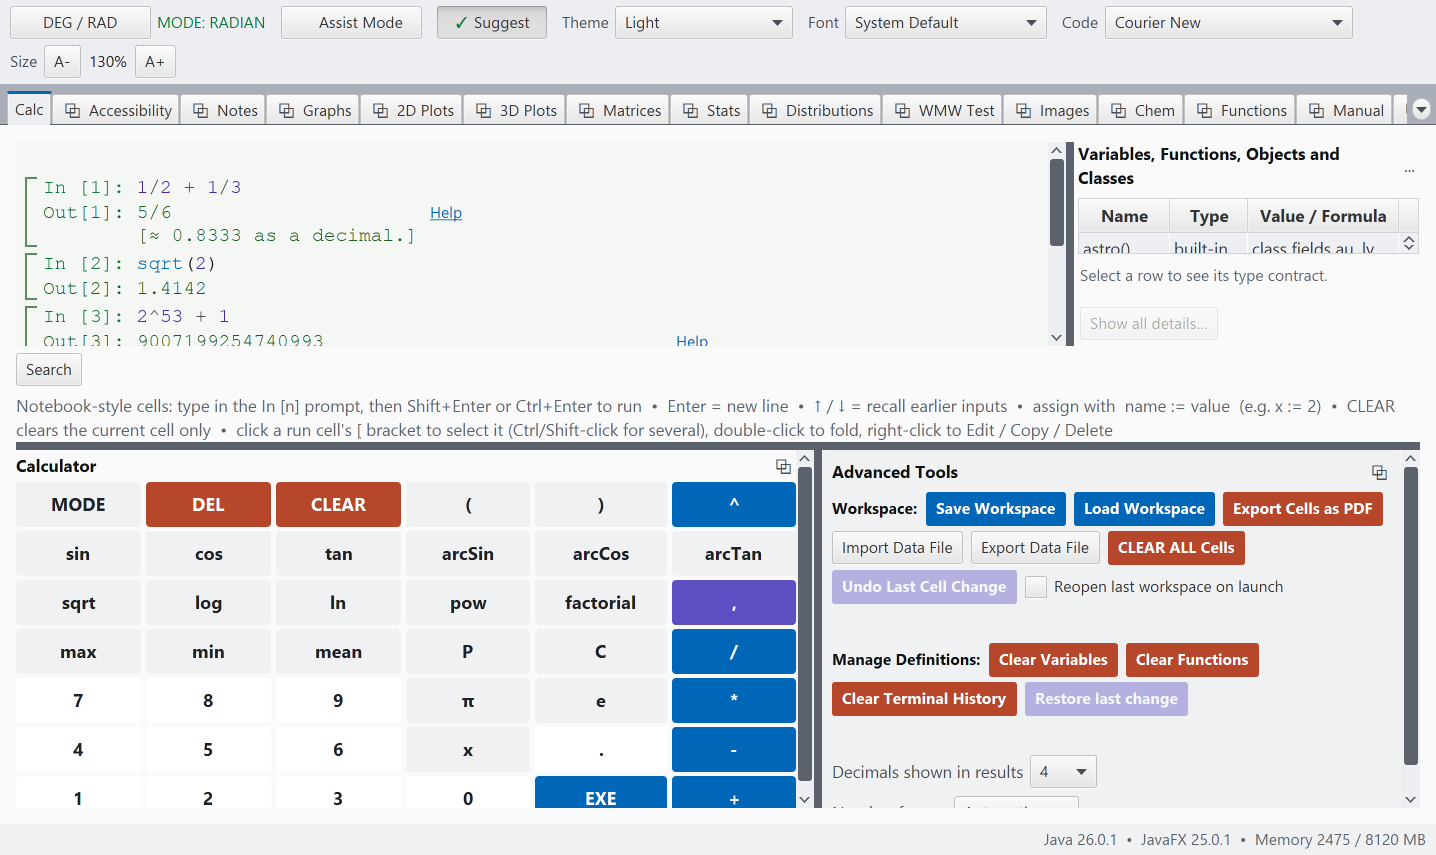This screenshot has height=855, width=1436.
Task: Pop out the Graphs tab icon
Action: point(286,110)
